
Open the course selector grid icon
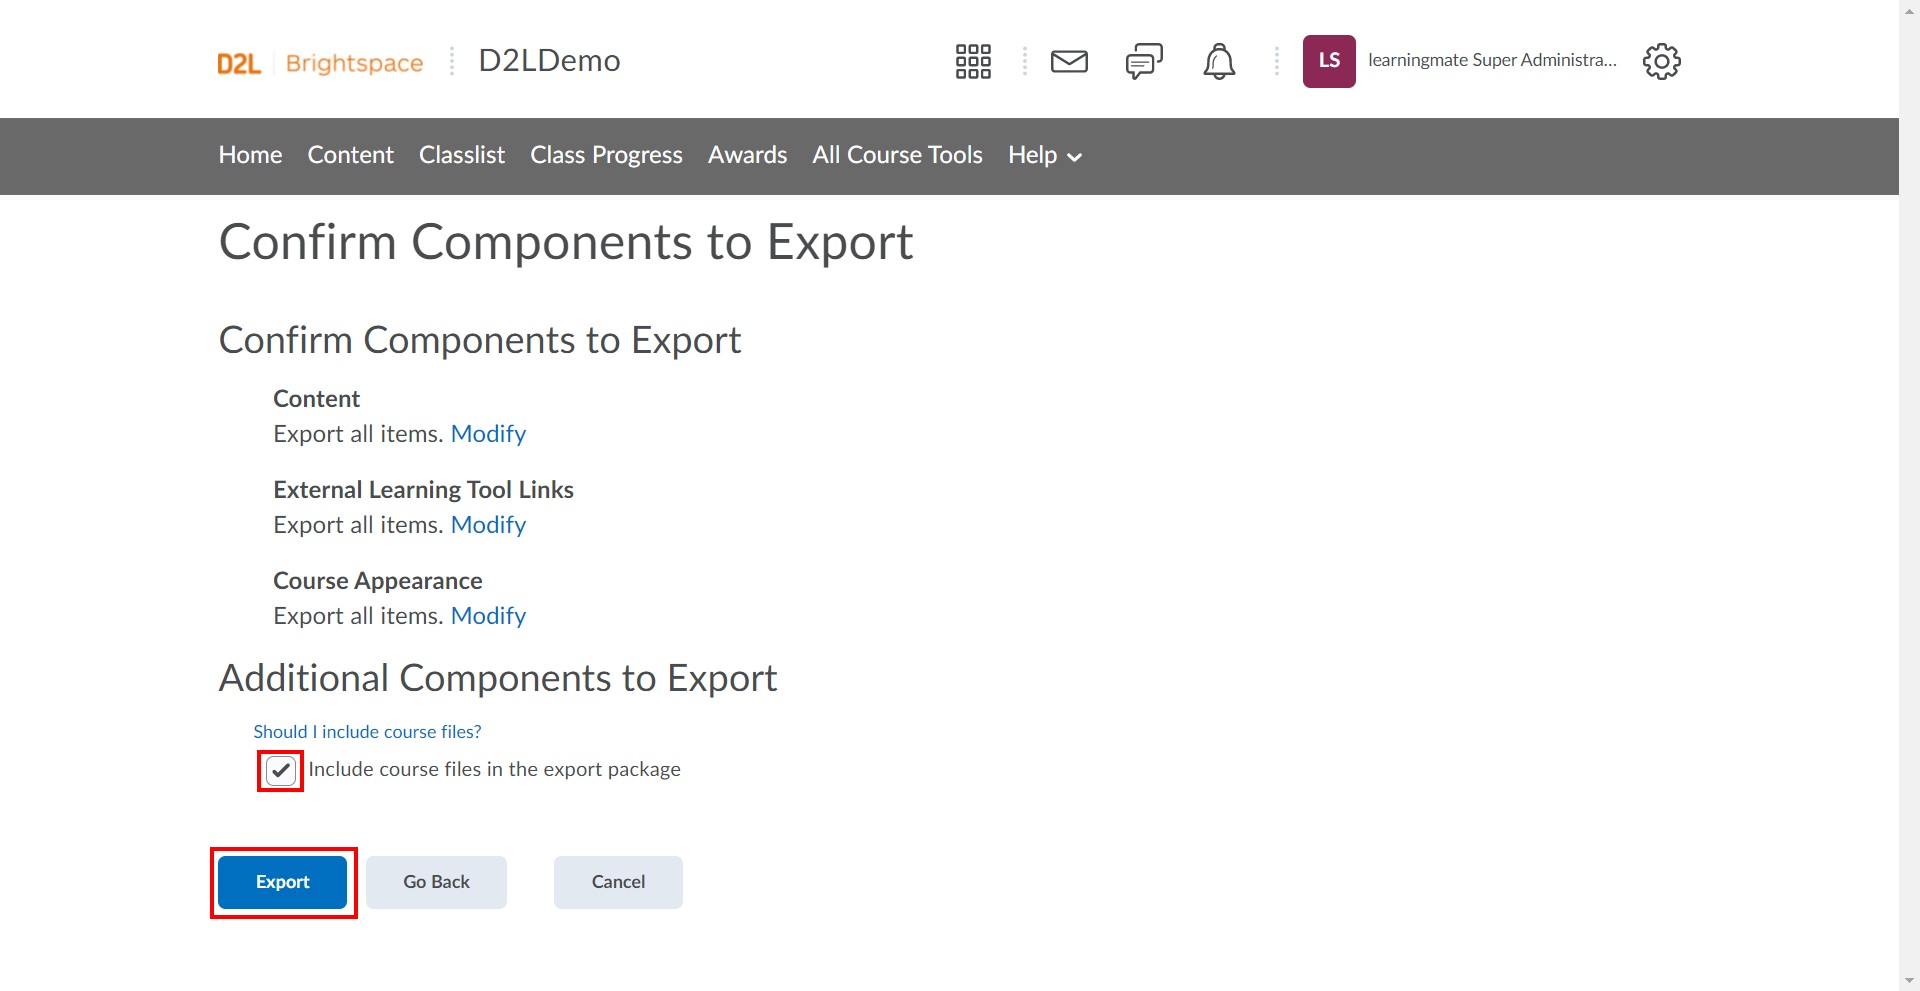[x=972, y=61]
